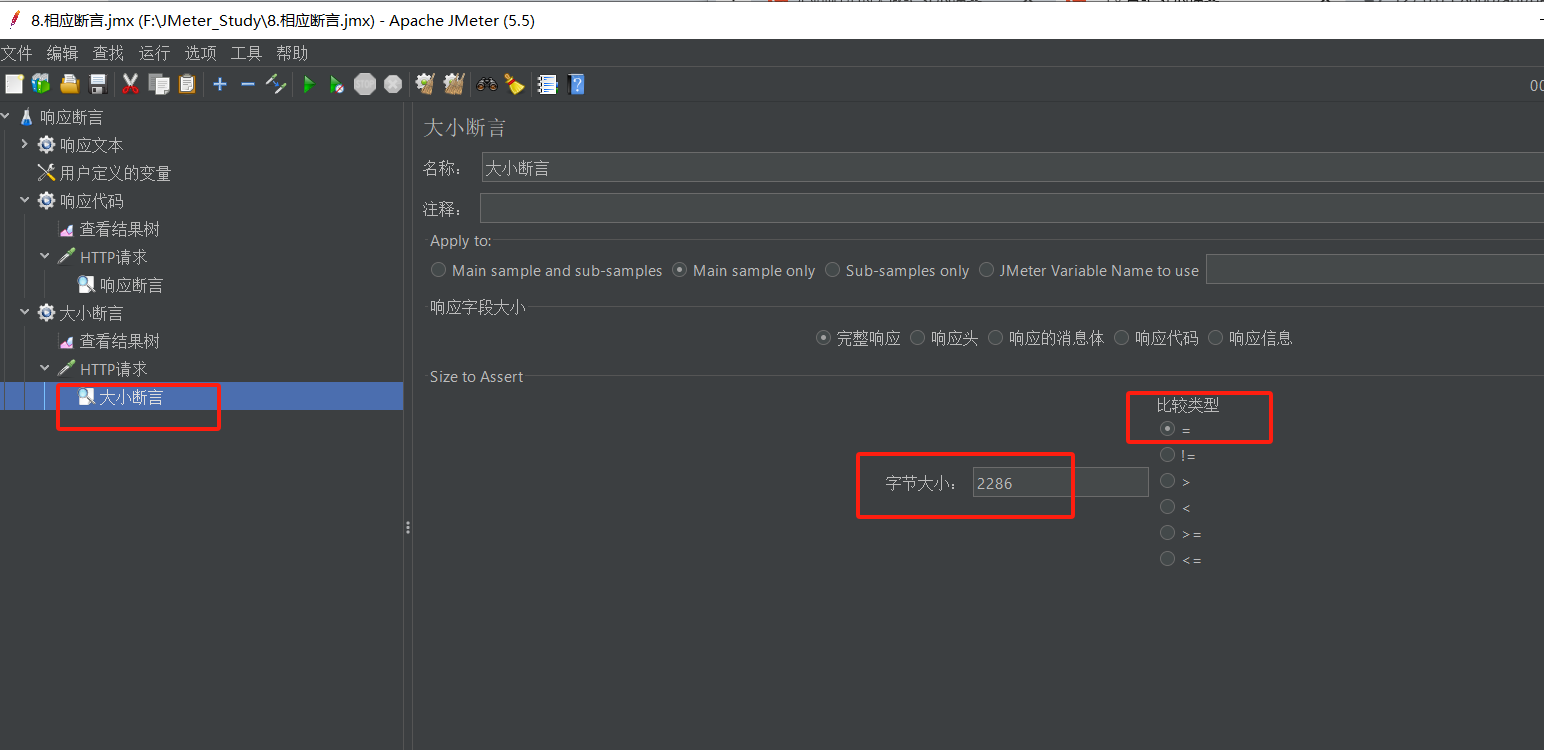Select Main sample only option

click(x=744, y=270)
